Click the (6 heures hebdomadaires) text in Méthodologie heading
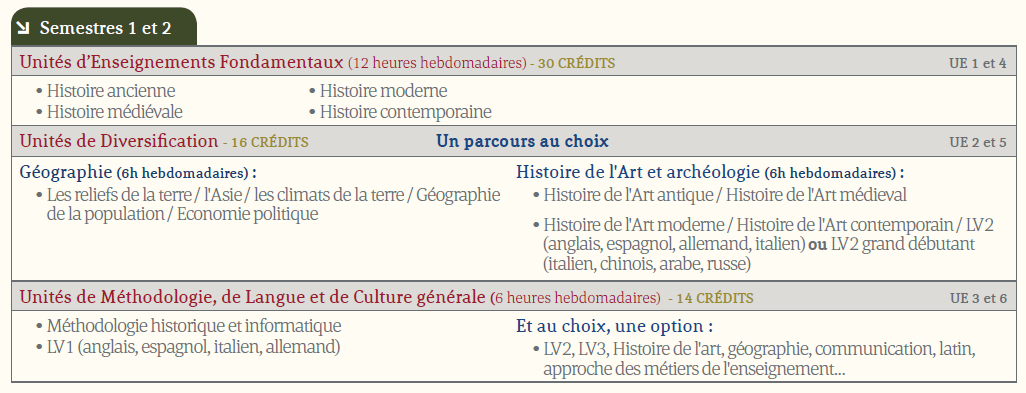The width and height of the screenshot is (1026, 393). (x=576, y=298)
